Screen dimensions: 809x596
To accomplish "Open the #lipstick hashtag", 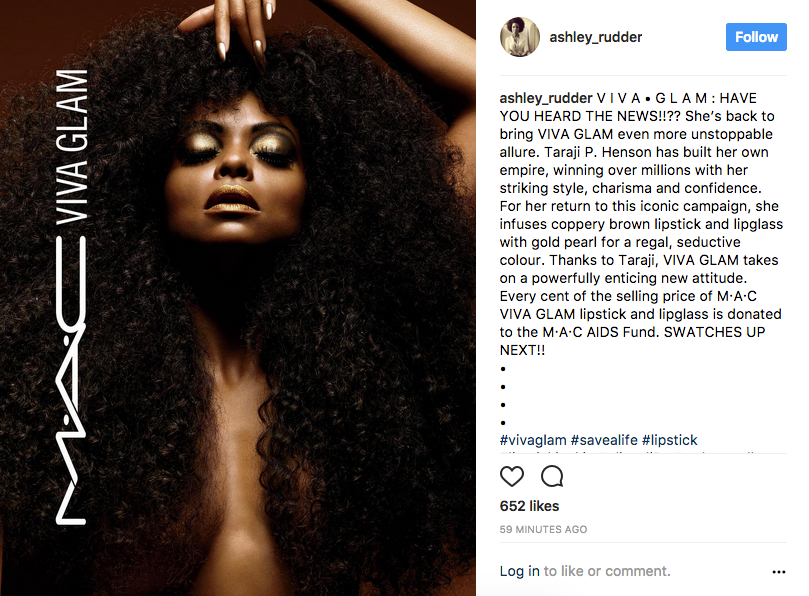I will point(669,440).
